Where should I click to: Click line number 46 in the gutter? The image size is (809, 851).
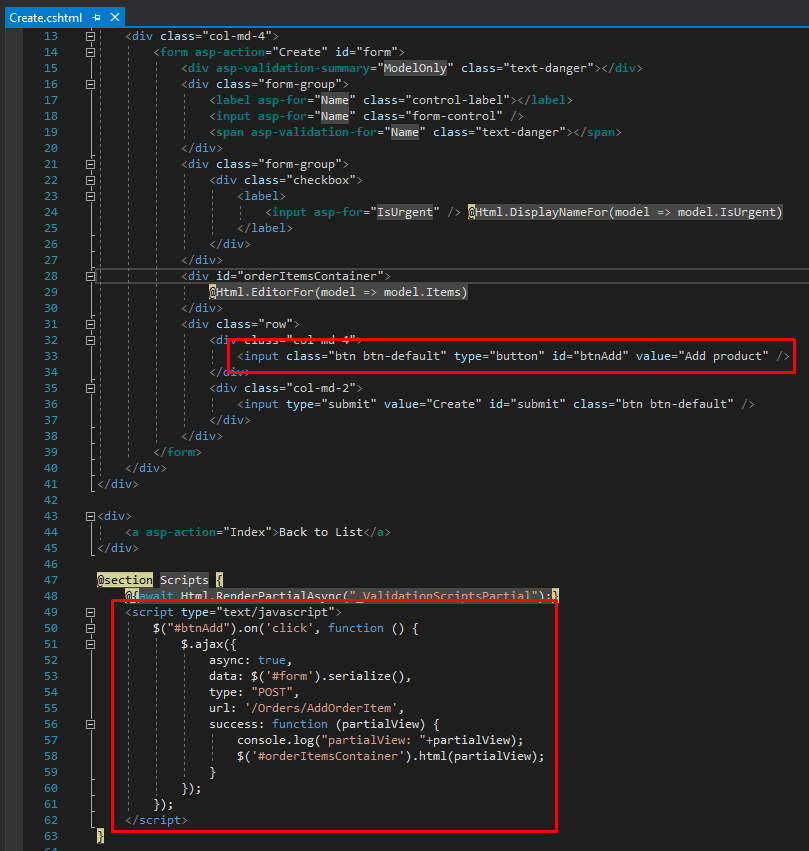(50, 564)
